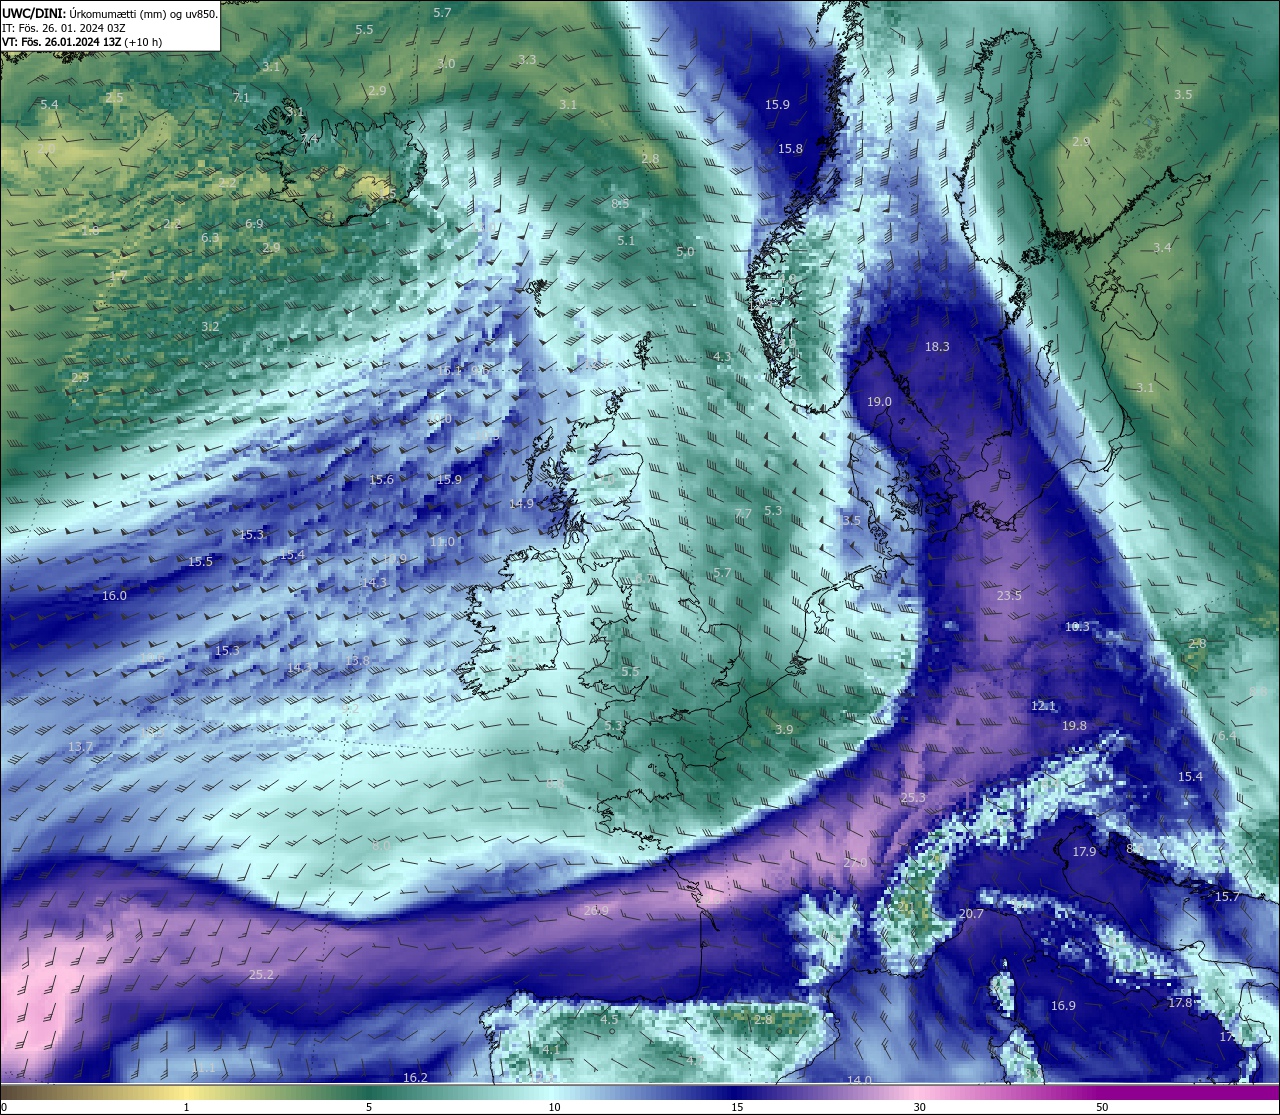Select the 3.4 value label
Screen dimensions: 1280x1115
(1162, 248)
